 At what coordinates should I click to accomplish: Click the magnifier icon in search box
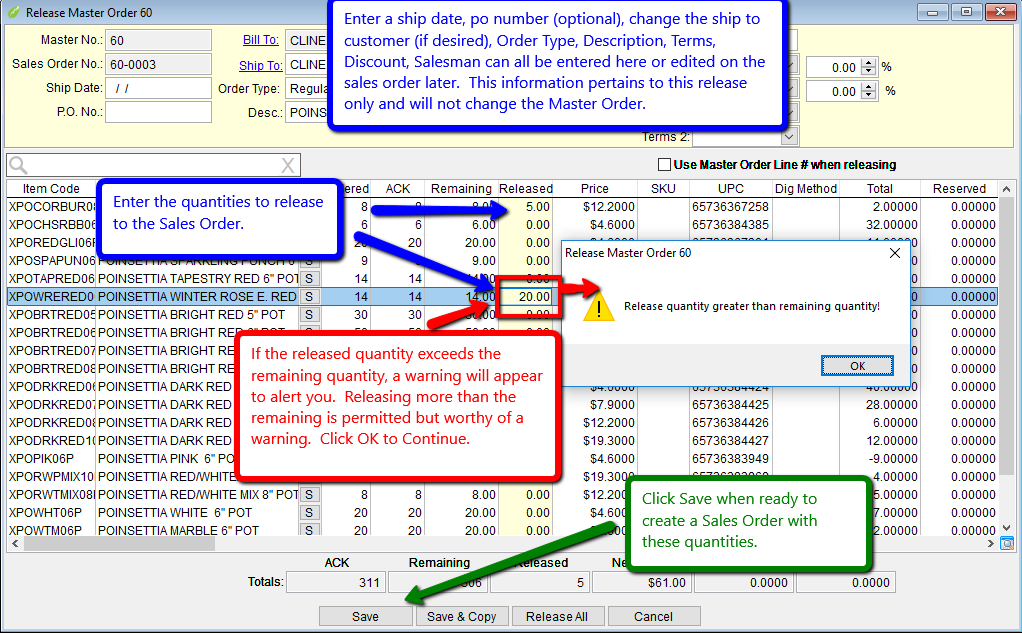[19, 165]
